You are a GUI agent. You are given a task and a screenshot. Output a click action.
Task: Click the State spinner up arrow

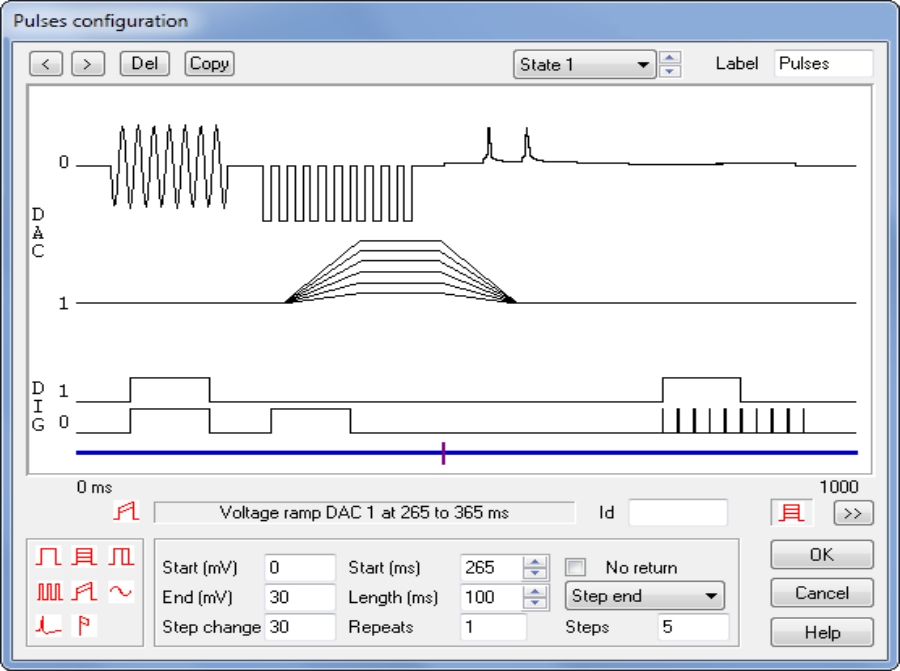click(671, 58)
